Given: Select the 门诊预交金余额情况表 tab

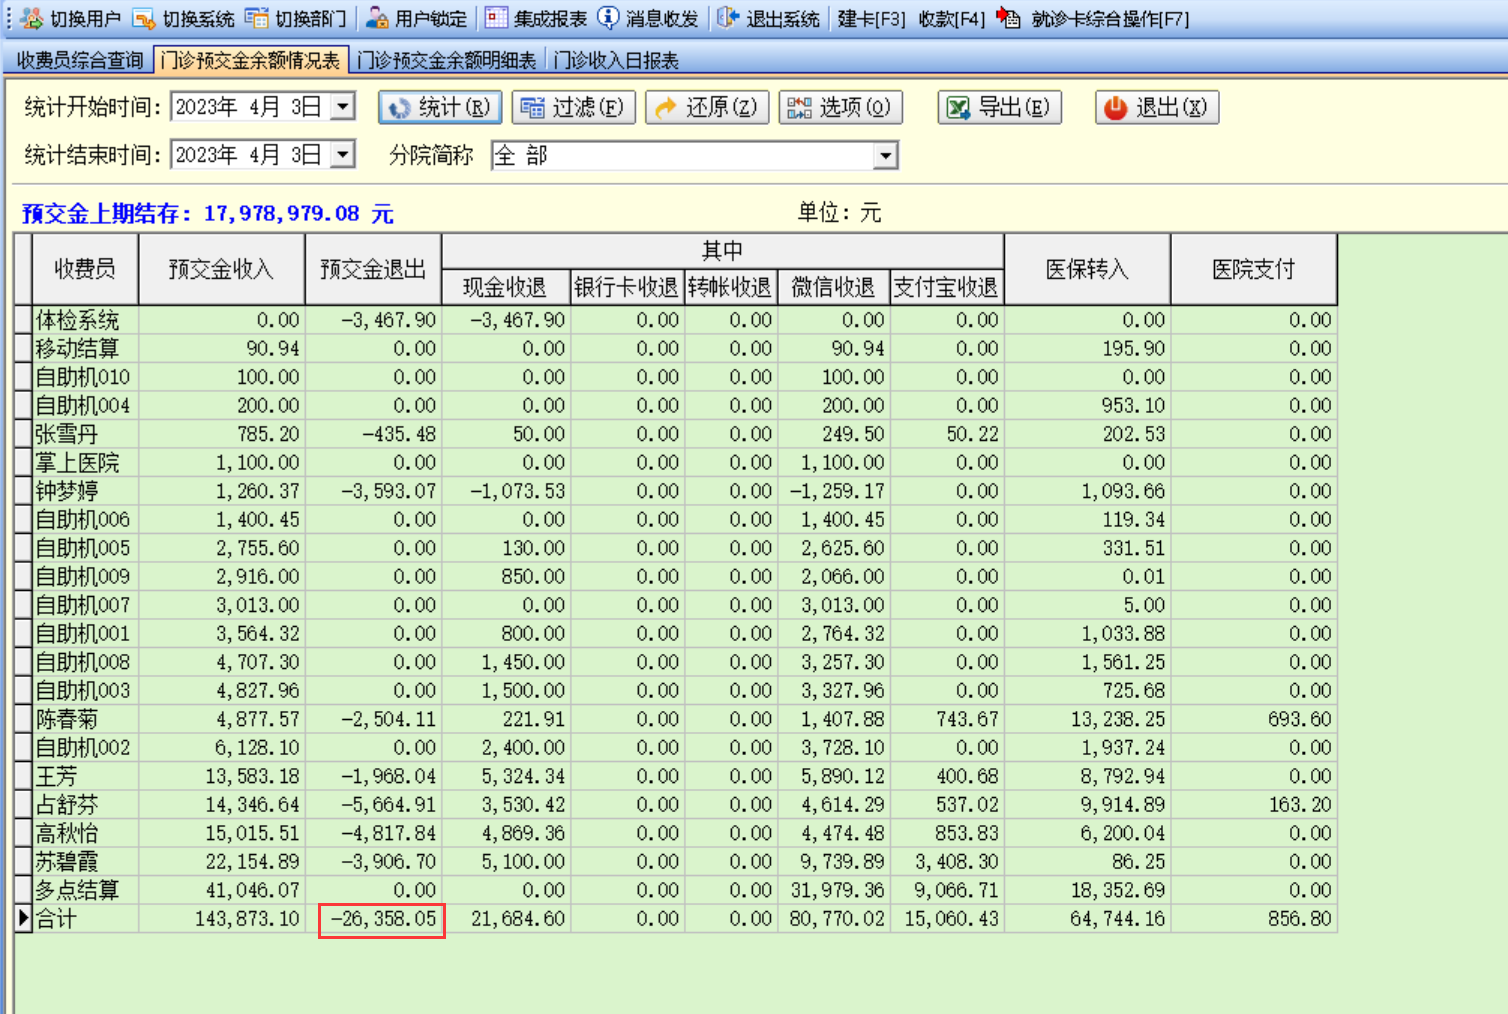Looking at the screenshot, I should [x=251, y=61].
